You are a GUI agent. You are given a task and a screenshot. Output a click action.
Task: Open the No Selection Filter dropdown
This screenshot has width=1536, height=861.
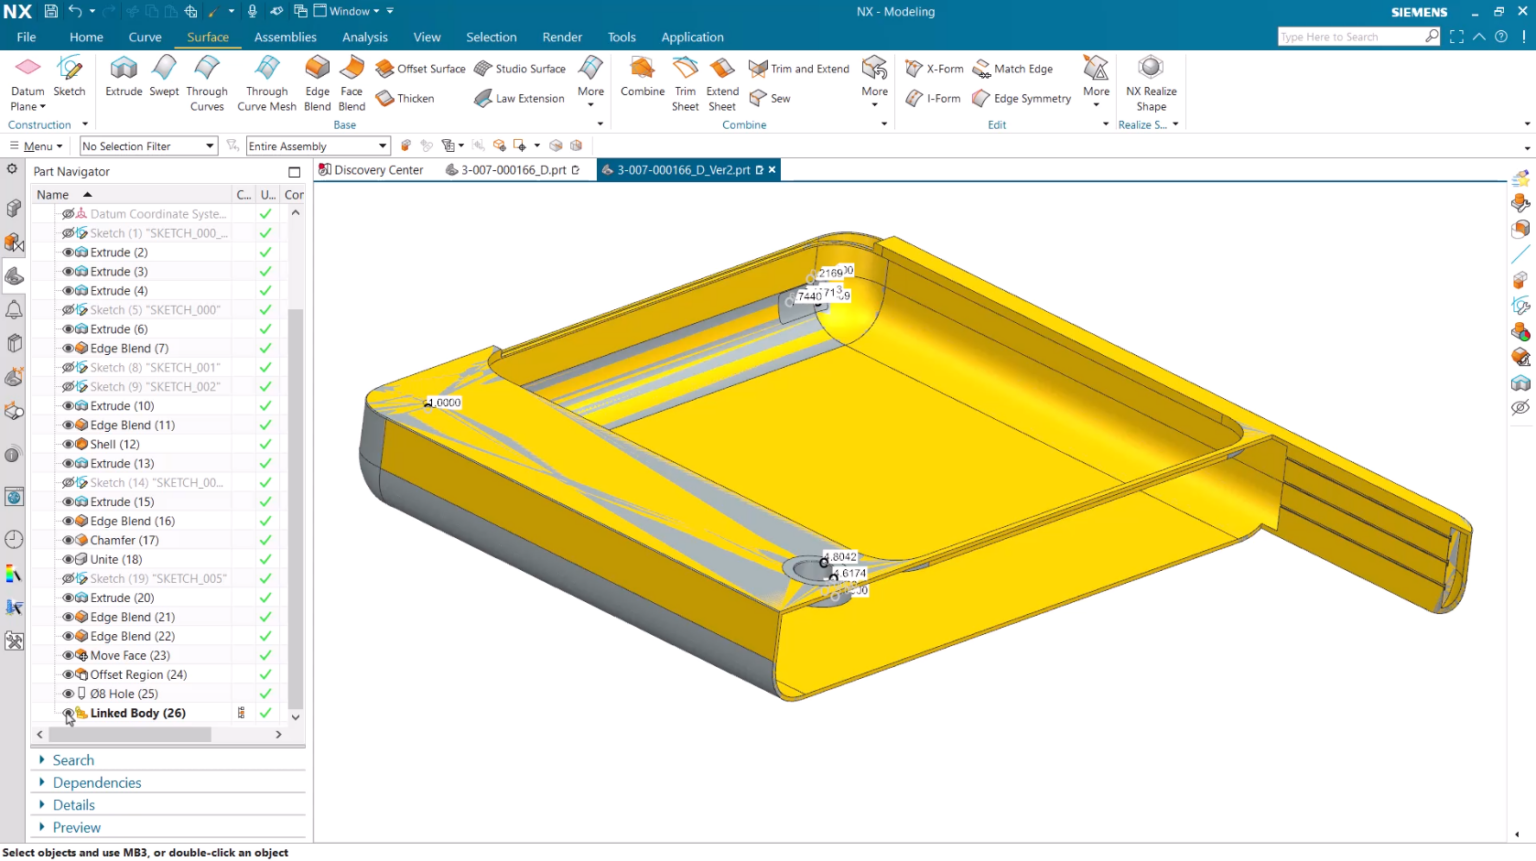coord(148,146)
